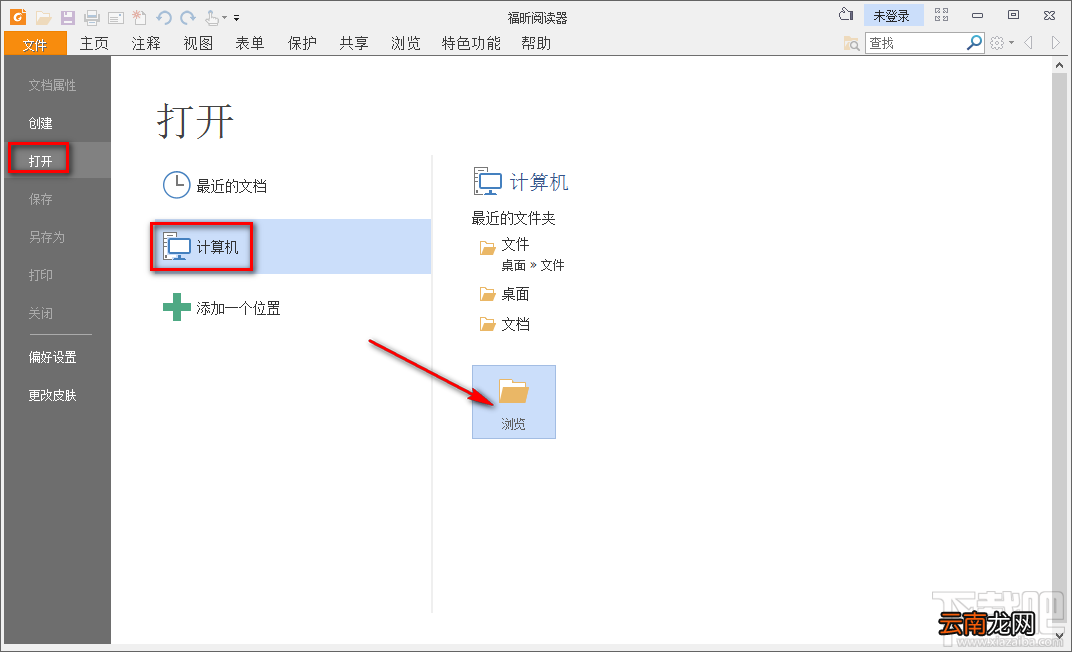Open the touch mode dropdown arrow

click(224, 18)
